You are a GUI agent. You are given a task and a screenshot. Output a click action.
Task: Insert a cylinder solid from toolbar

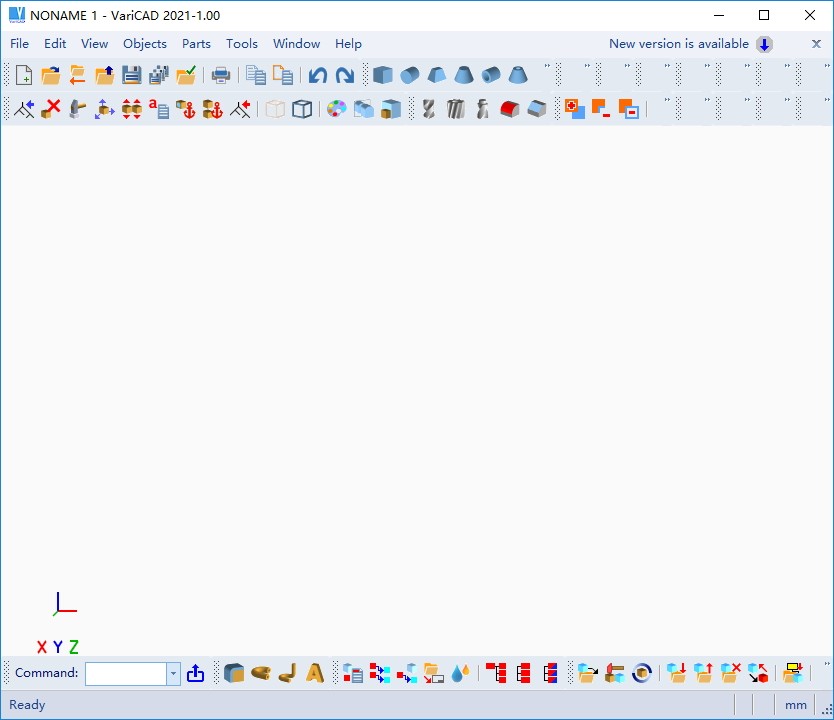coord(410,76)
